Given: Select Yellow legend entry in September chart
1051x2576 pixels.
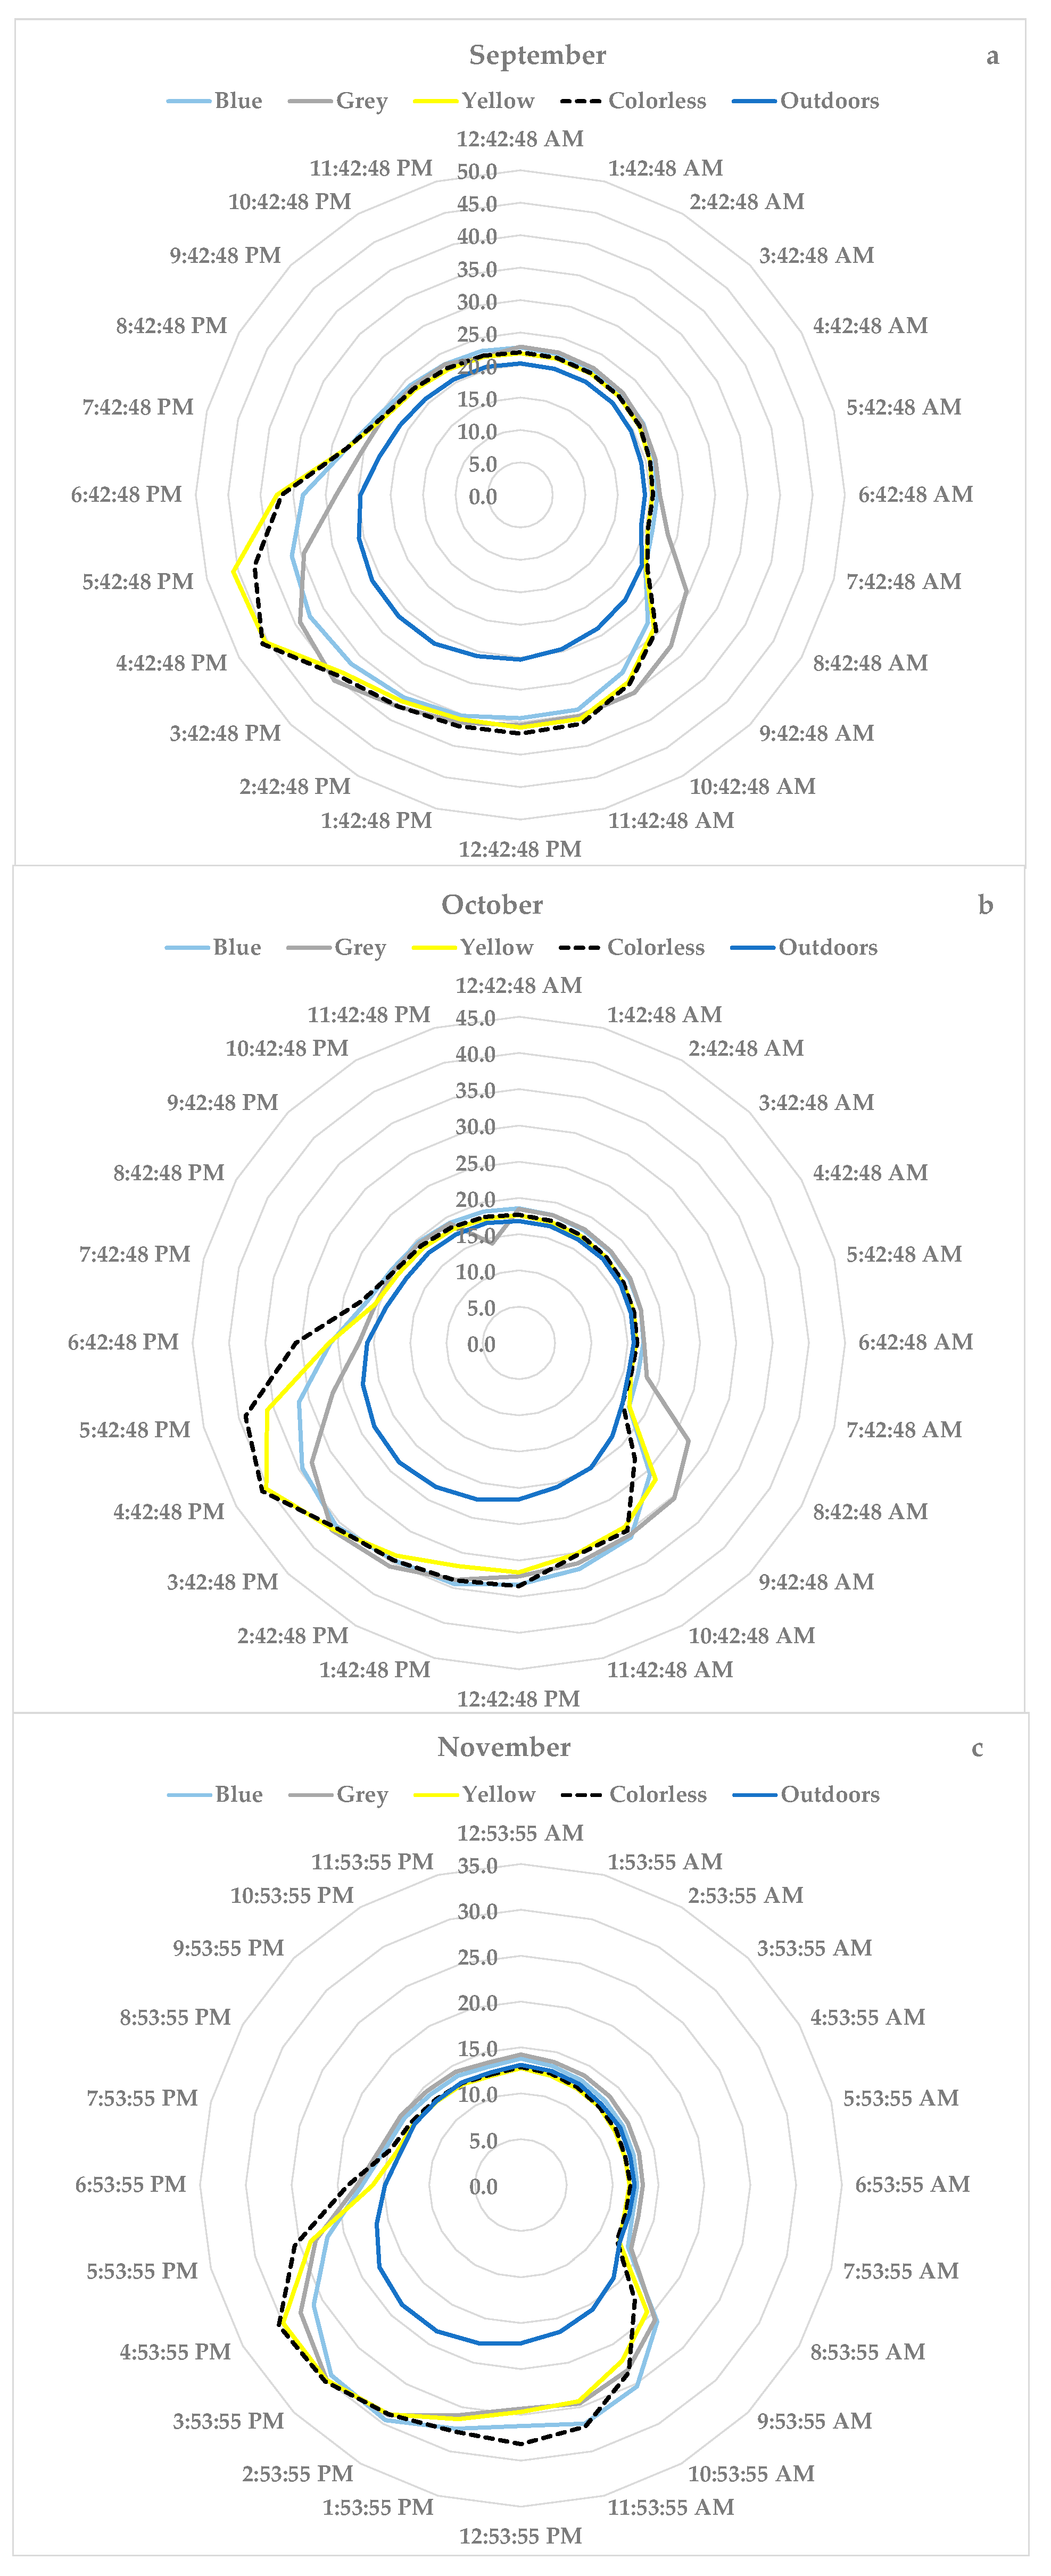Looking at the screenshot, I should pos(497,101).
